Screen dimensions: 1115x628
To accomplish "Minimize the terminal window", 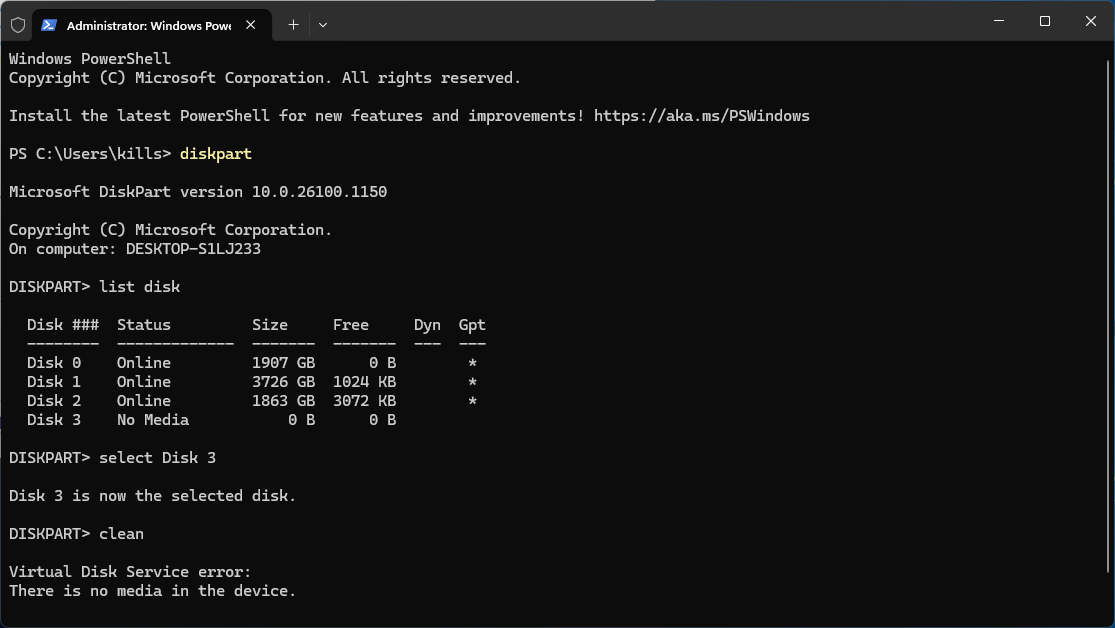I will click(x=998, y=21).
